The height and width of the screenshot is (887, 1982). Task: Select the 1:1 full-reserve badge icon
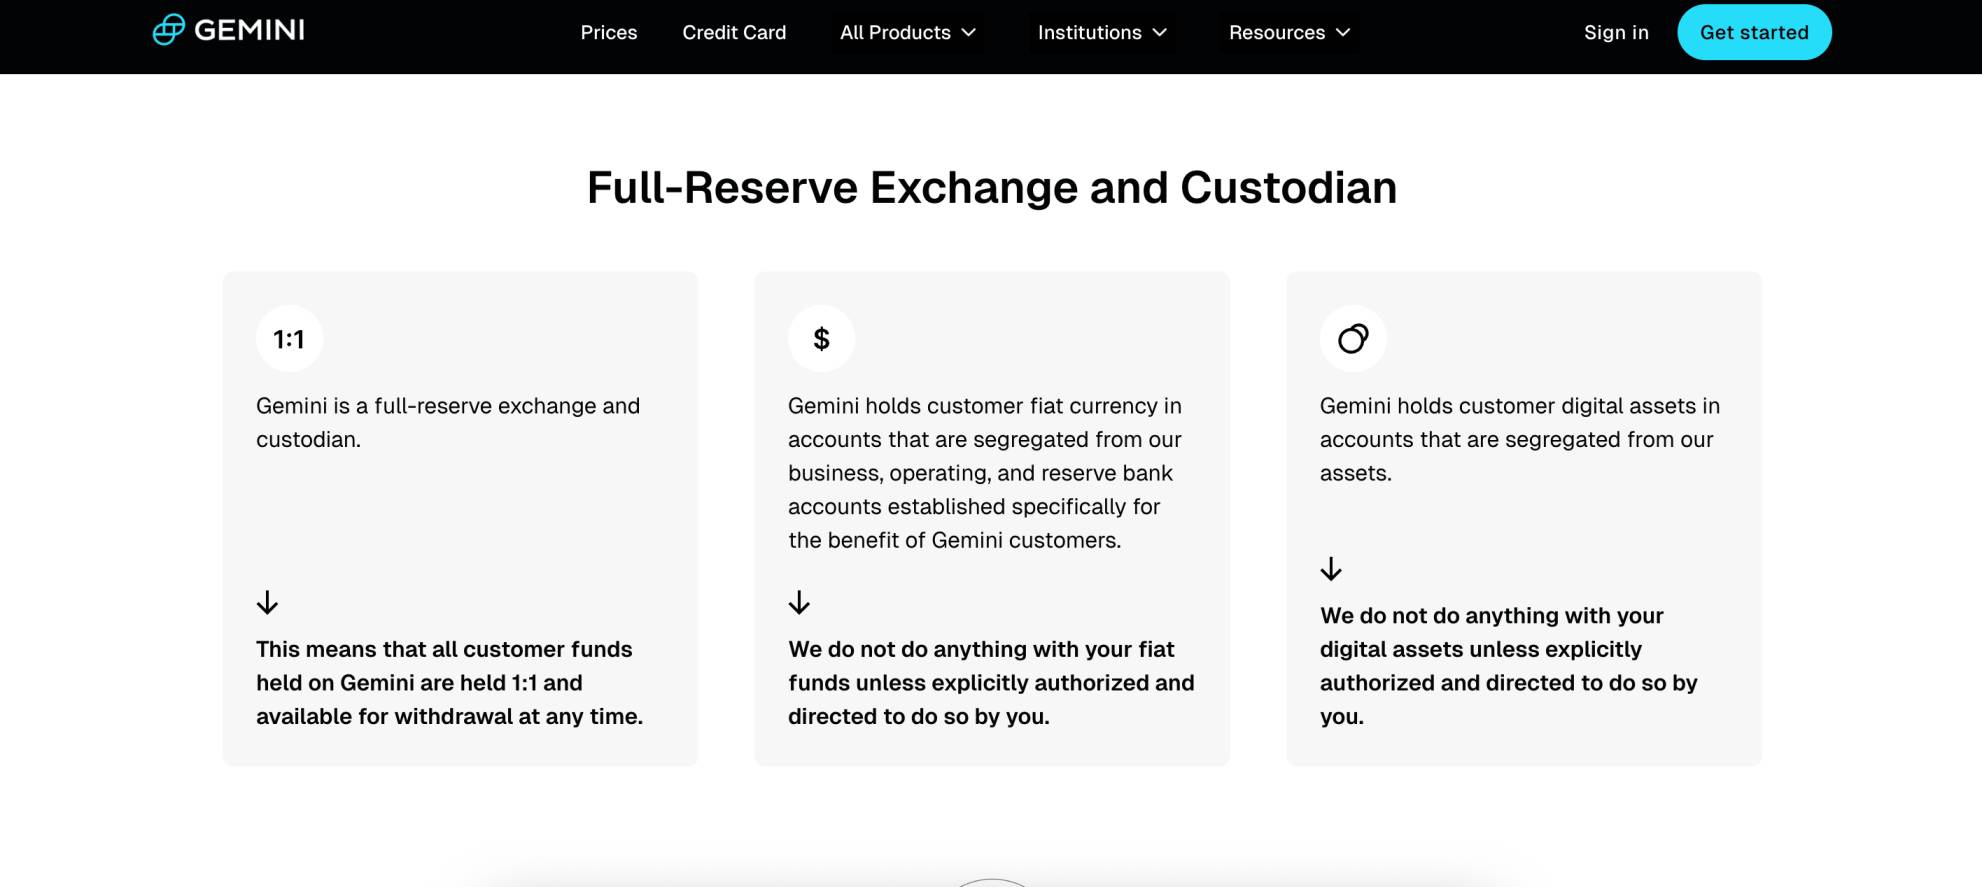(x=290, y=338)
